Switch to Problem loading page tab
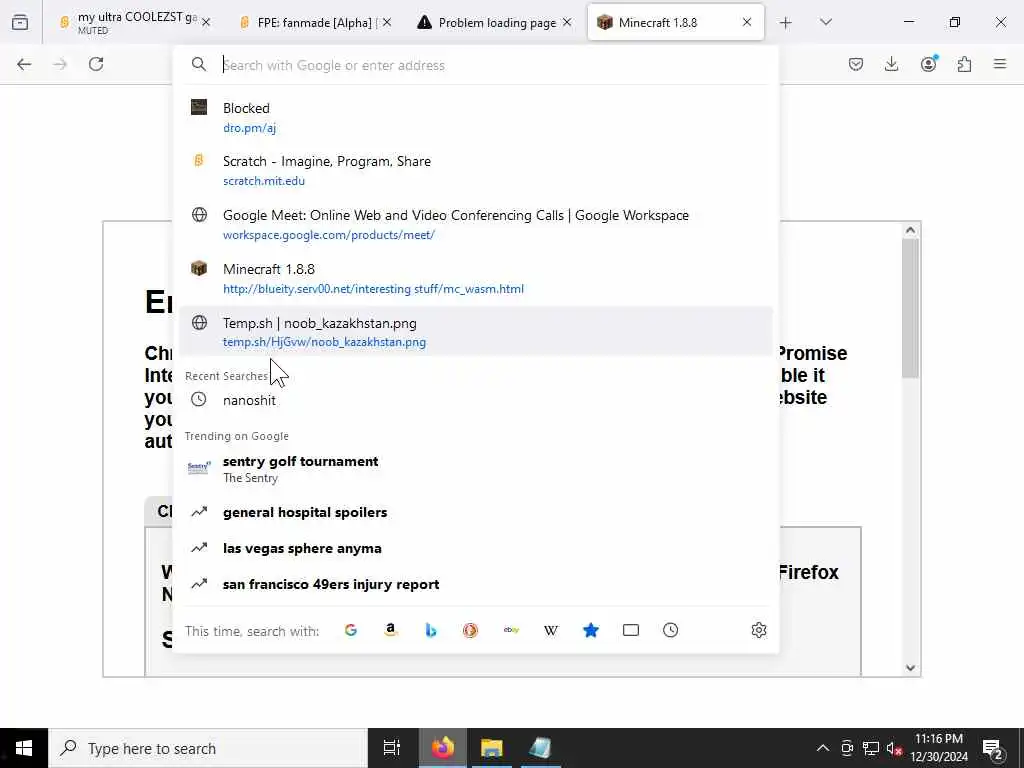 pos(495,22)
